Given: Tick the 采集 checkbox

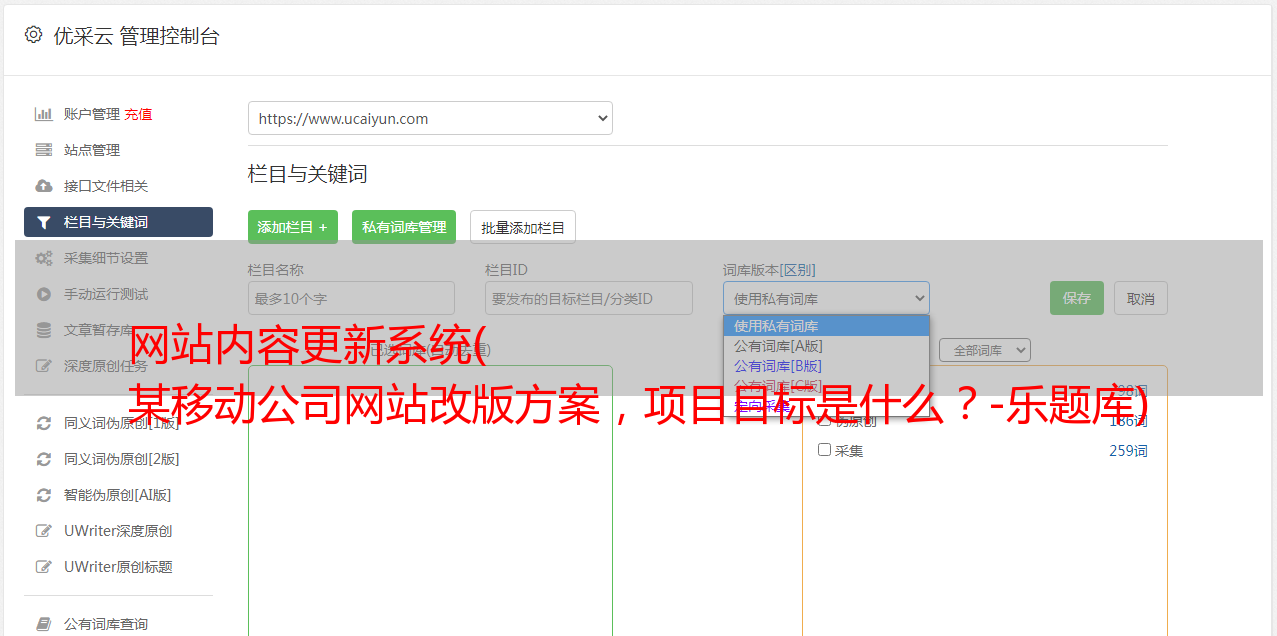Looking at the screenshot, I should click(824, 450).
